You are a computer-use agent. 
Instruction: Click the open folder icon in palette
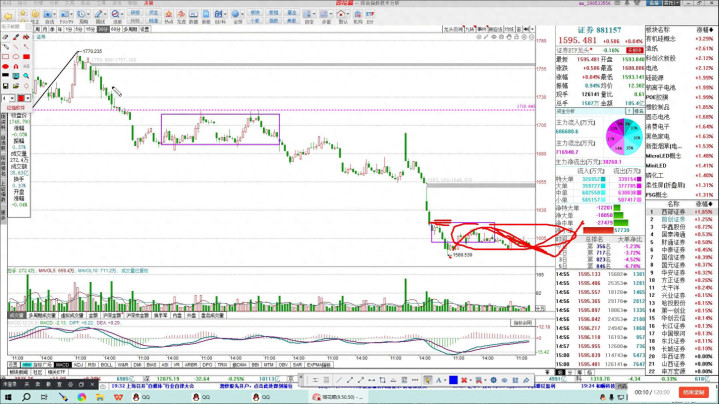click(16, 86)
